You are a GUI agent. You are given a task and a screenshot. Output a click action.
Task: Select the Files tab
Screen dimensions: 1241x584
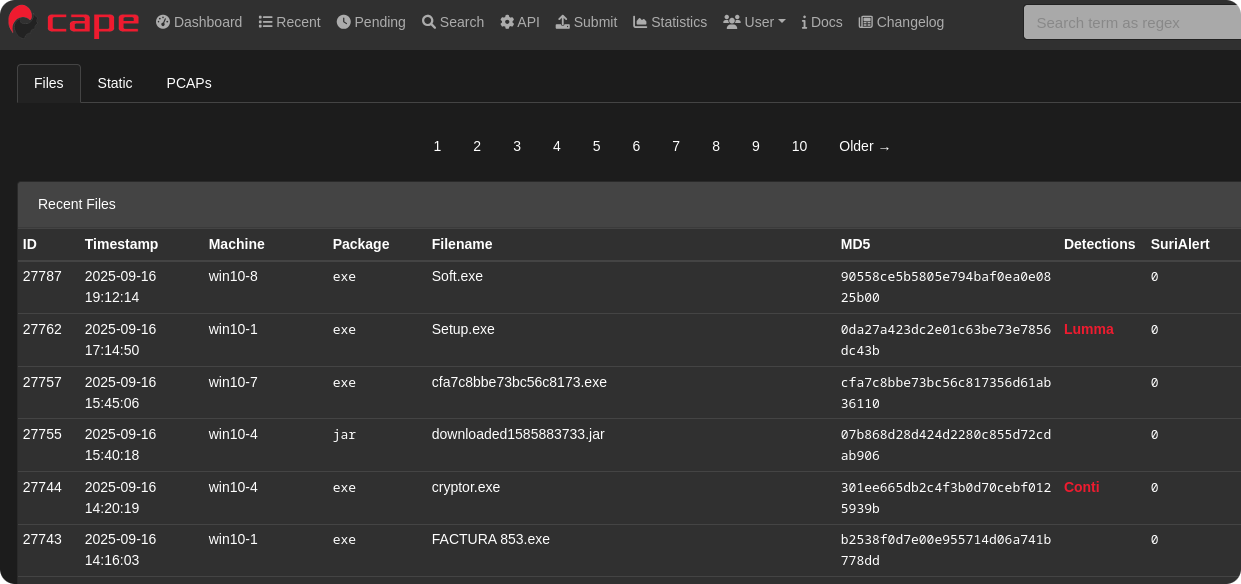tap(49, 83)
